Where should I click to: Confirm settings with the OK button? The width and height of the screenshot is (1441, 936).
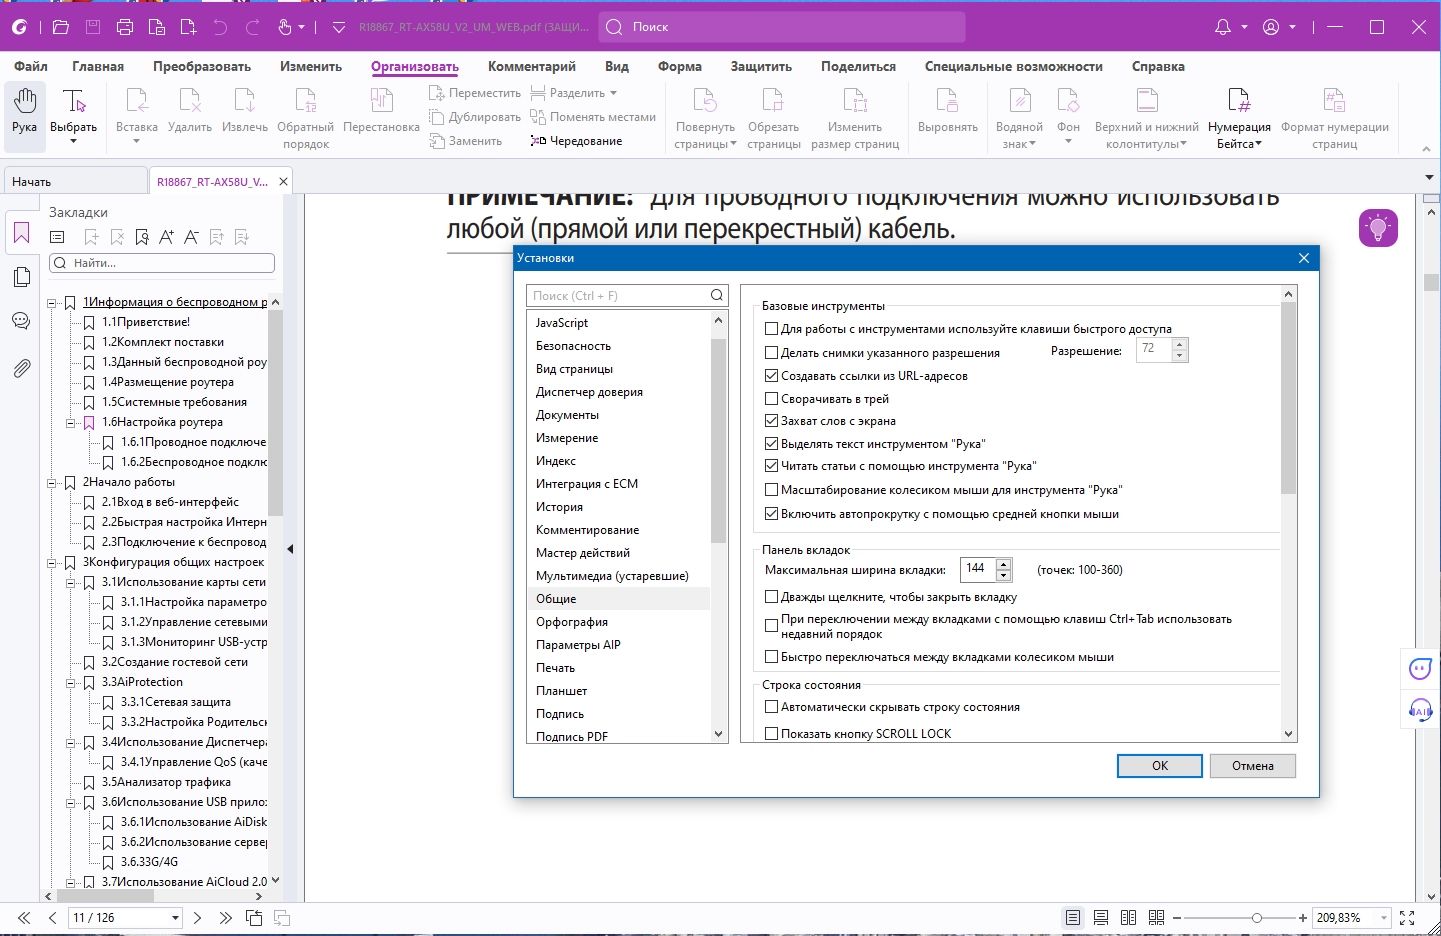(x=1159, y=765)
